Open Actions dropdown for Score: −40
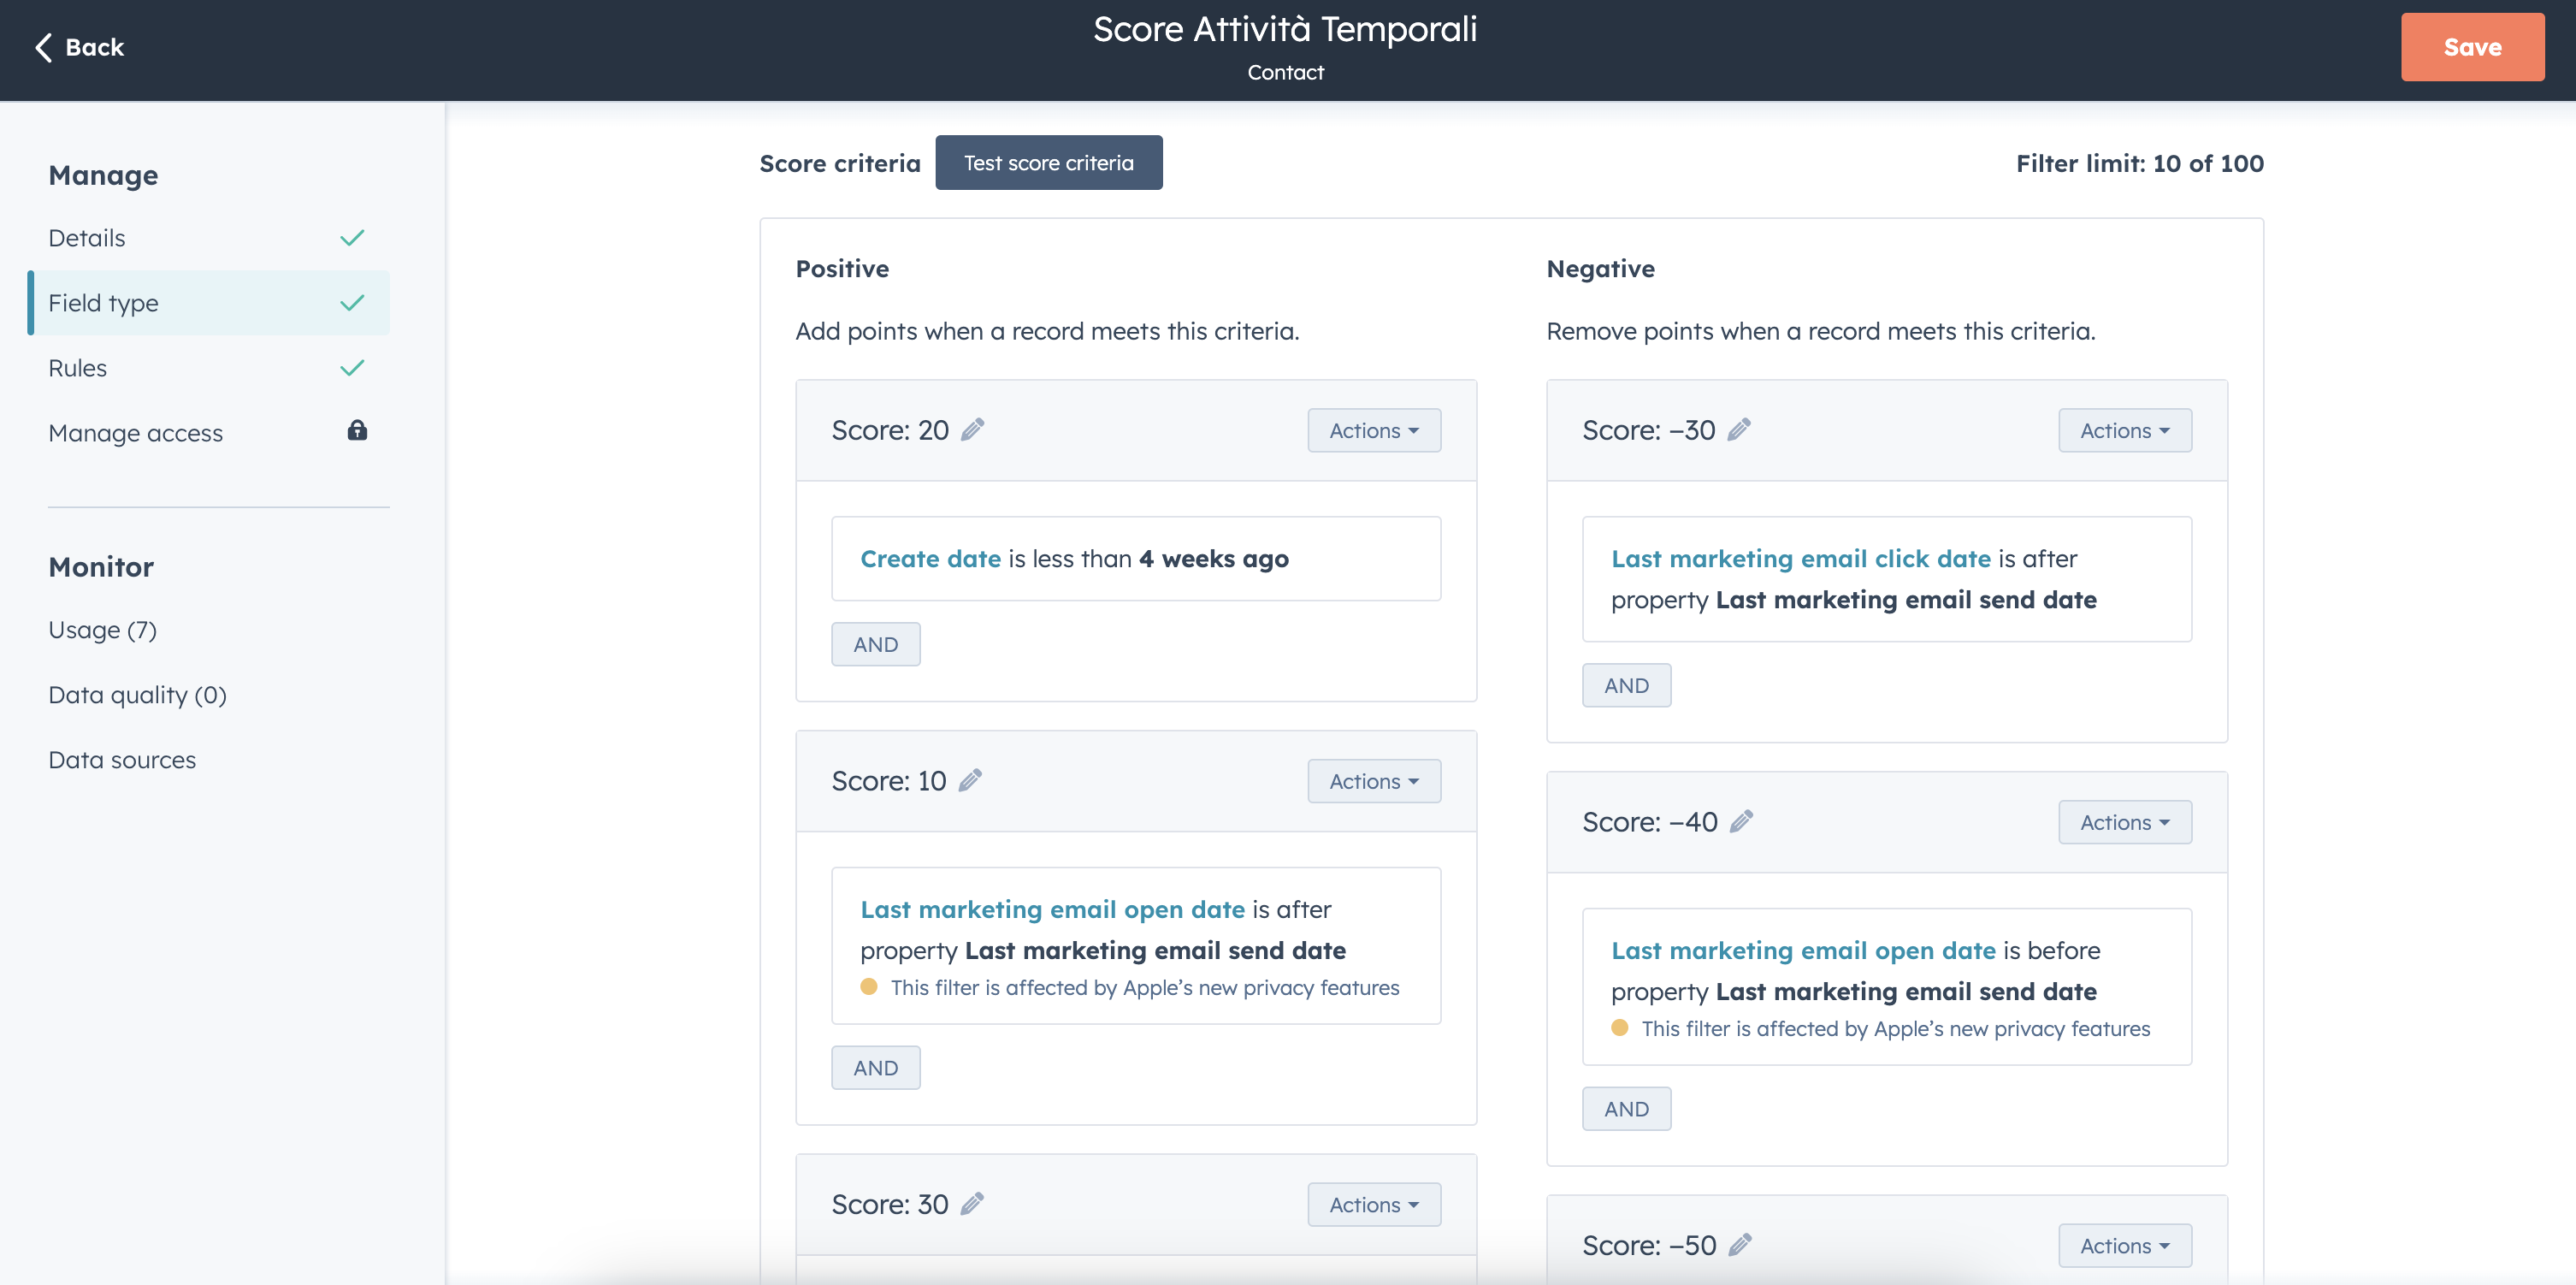 (x=2125, y=822)
